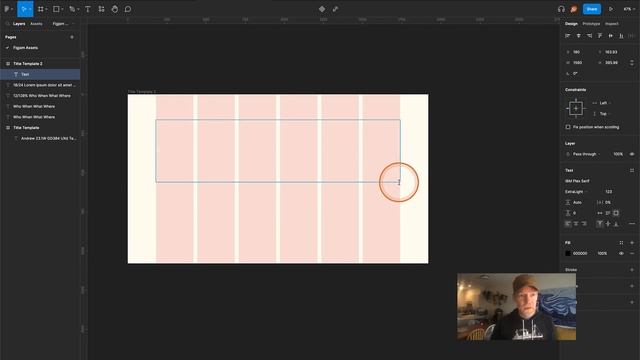The height and width of the screenshot is (360, 640).
Task: Set text align right
Action: (584, 224)
